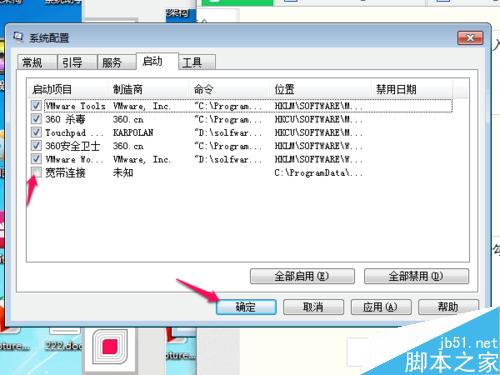500x375 pixels.
Task: Click the 全部禁用 button
Action: click(x=416, y=276)
